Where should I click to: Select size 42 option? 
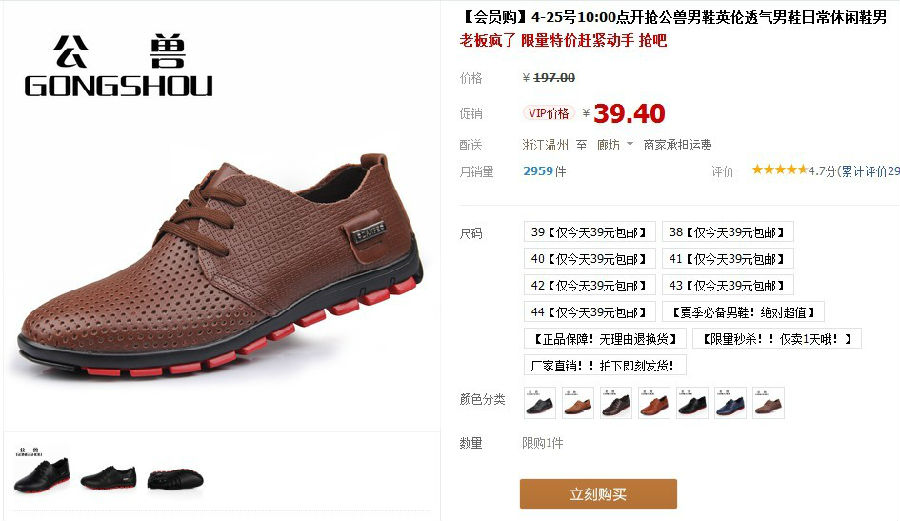[589, 285]
